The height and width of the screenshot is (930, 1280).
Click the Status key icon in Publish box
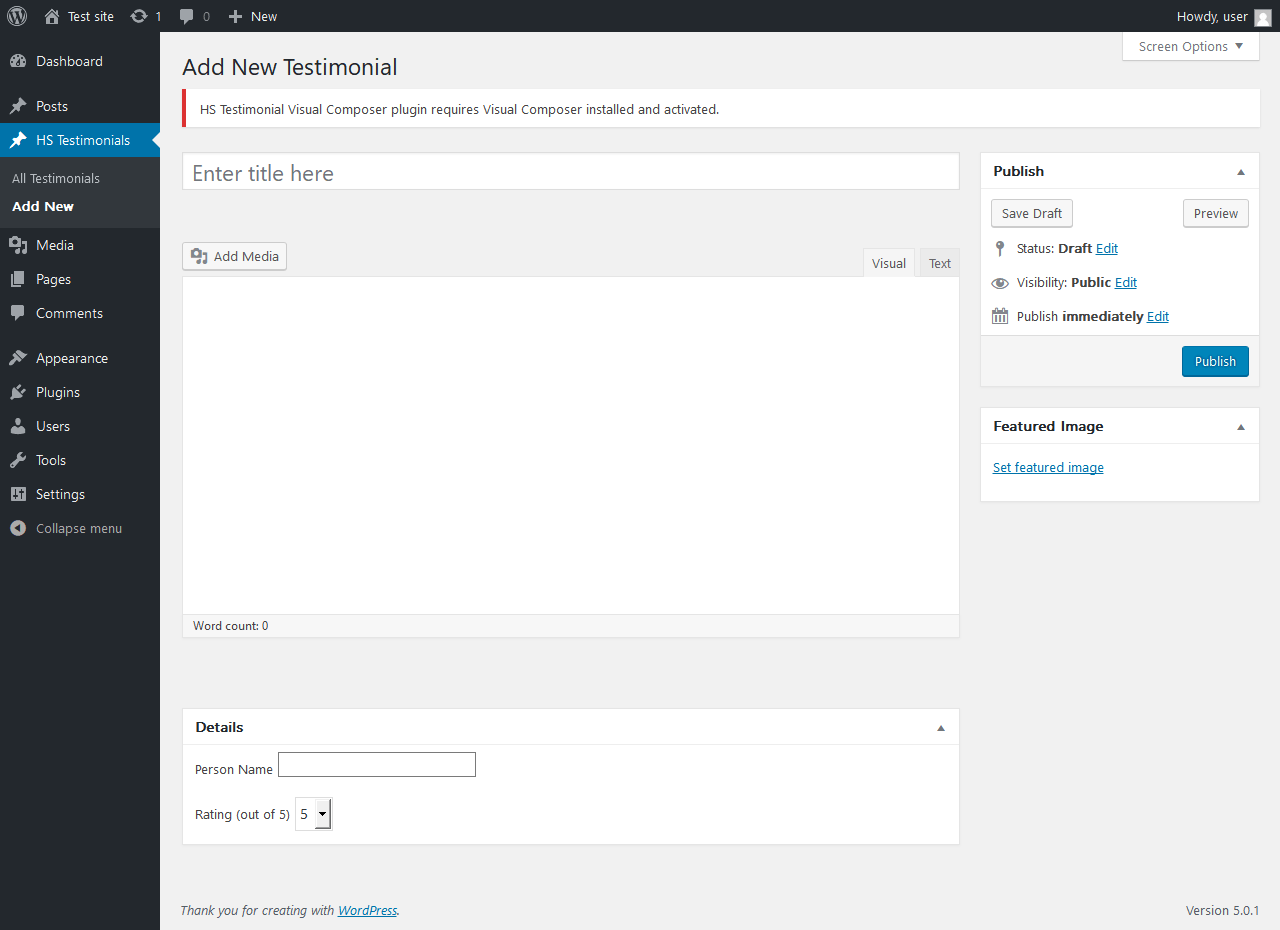click(x=1000, y=248)
